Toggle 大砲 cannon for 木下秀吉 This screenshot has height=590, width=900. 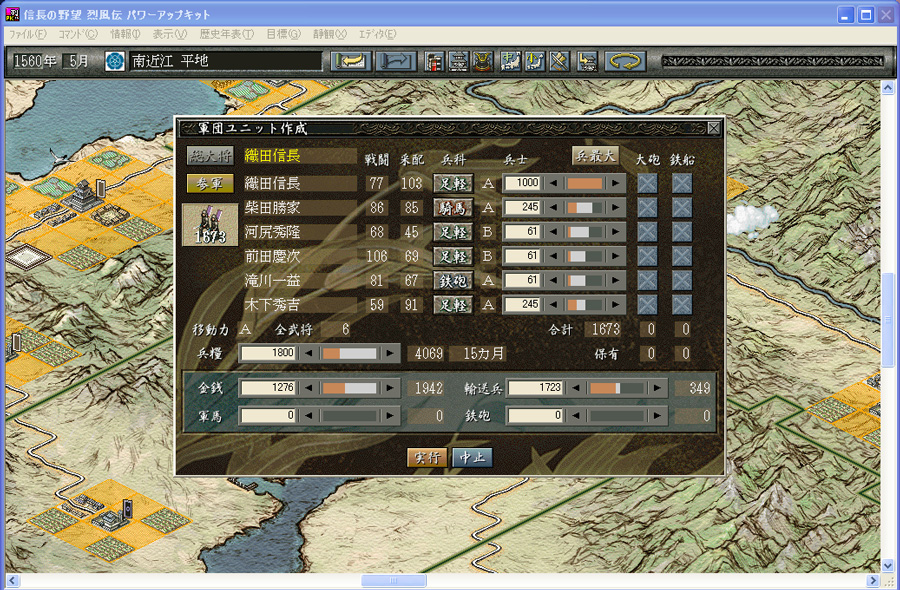click(647, 305)
